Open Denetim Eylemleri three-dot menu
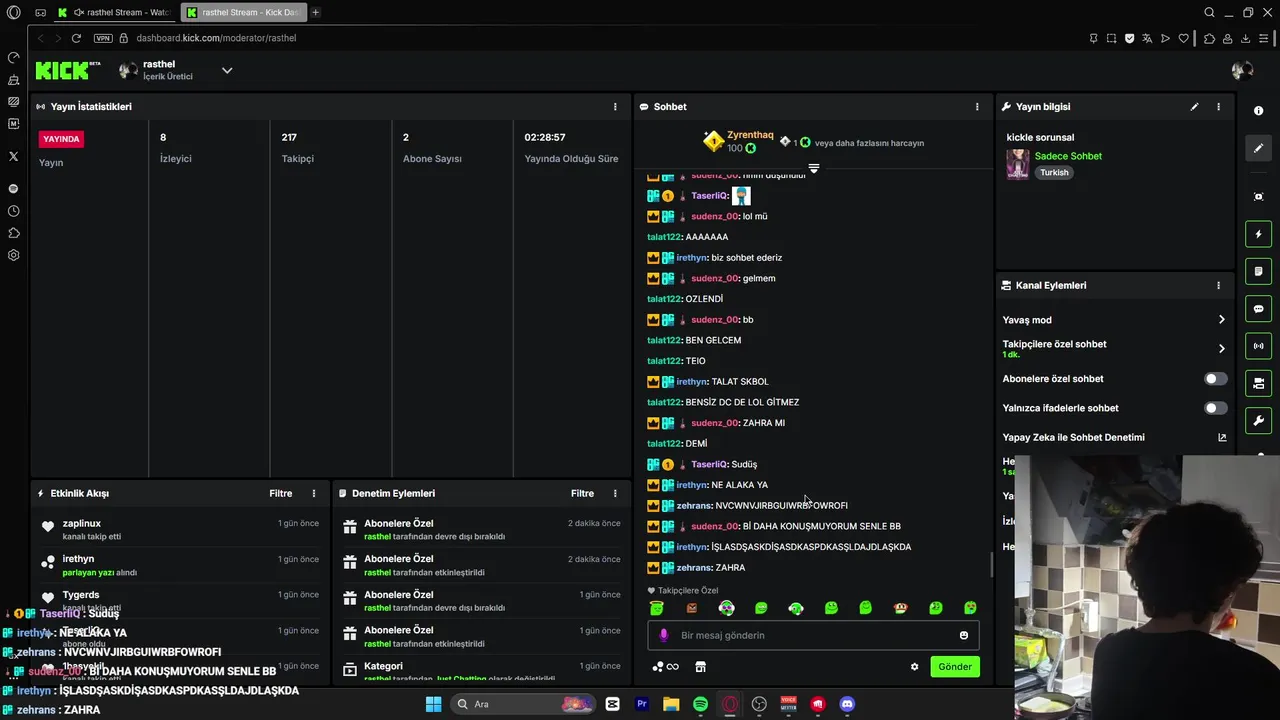The height and width of the screenshot is (720, 1280). [615, 493]
